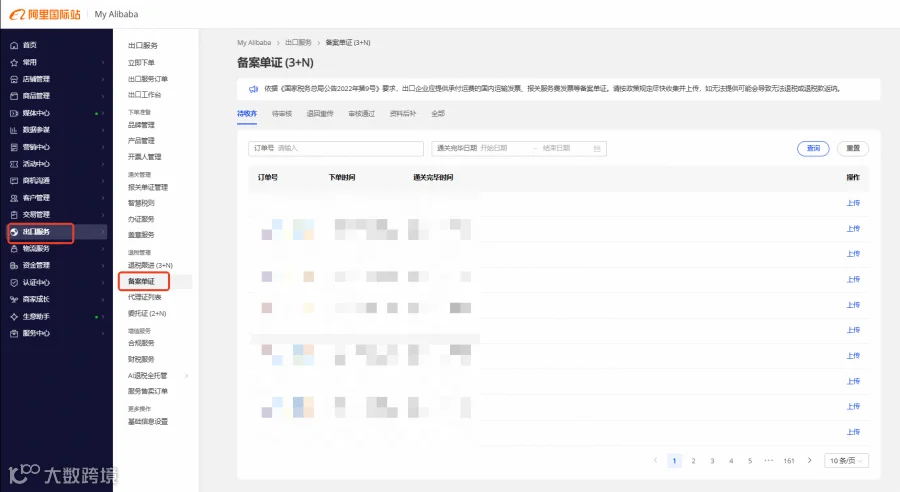
Task: Click the calendar icon in date range field
Action: [597, 148]
